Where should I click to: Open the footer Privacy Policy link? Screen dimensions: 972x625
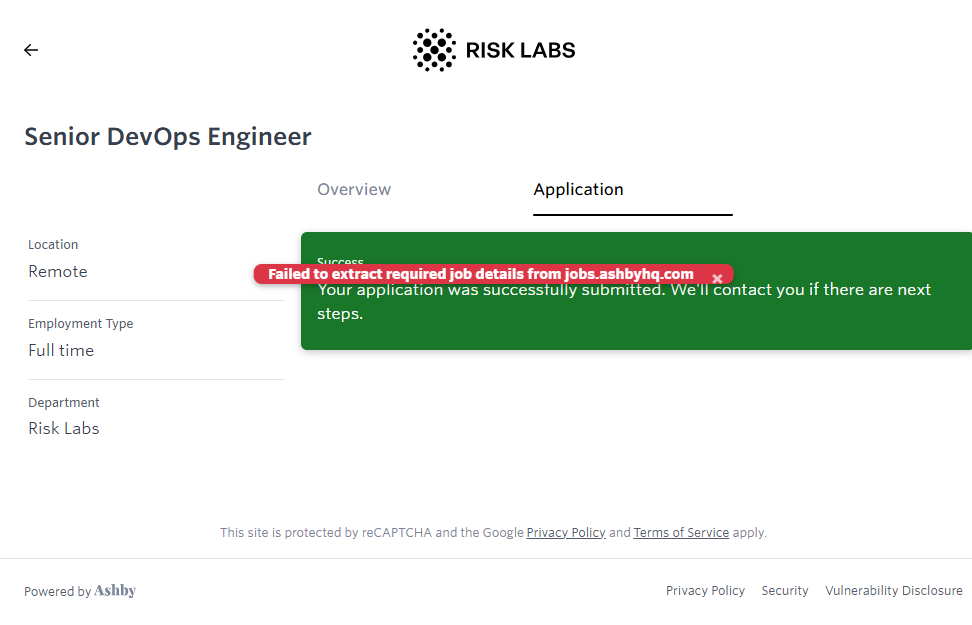705,591
